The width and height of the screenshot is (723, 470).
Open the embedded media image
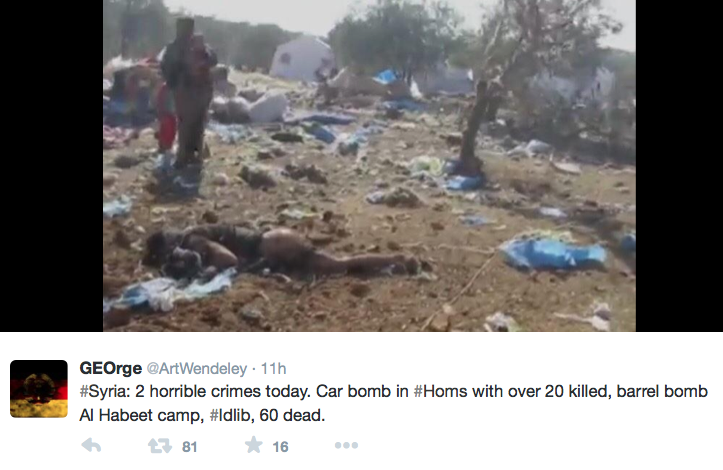369,166
